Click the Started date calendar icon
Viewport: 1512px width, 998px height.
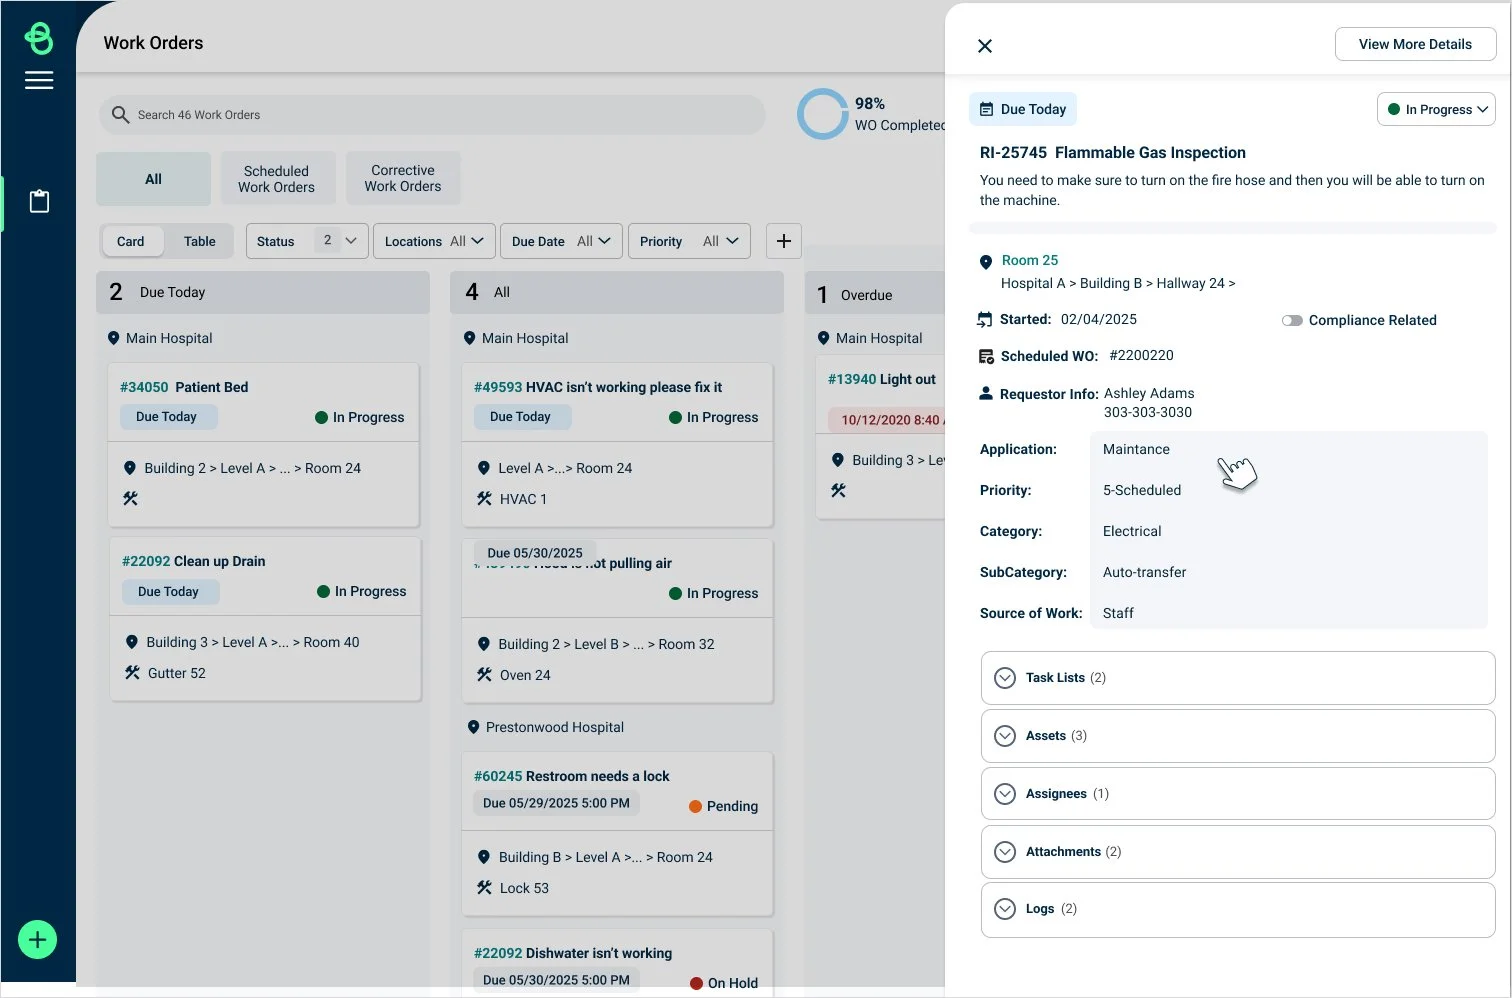[985, 320]
